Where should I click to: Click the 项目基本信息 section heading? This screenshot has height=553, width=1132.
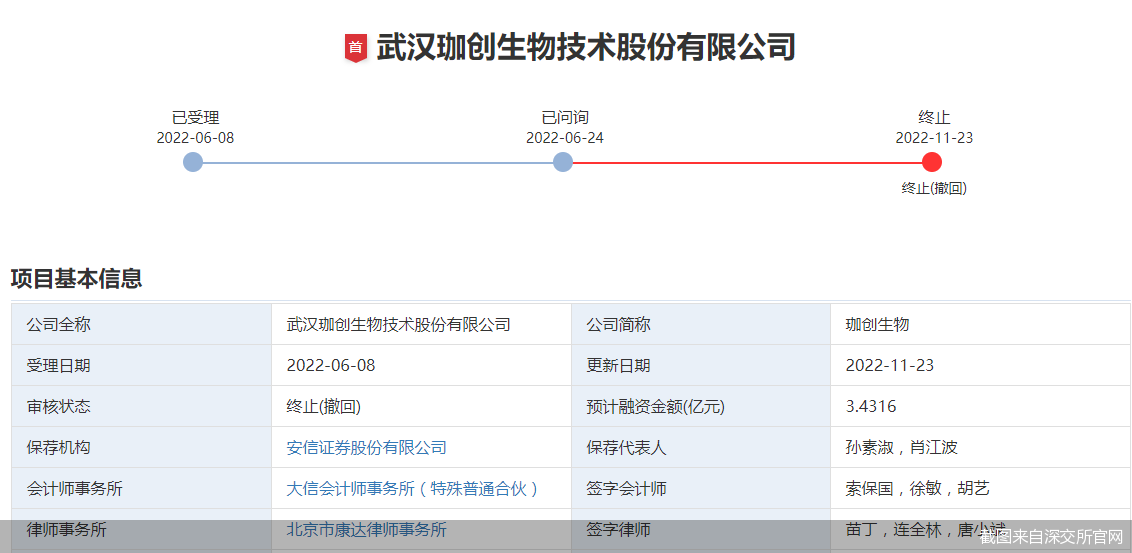76,279
